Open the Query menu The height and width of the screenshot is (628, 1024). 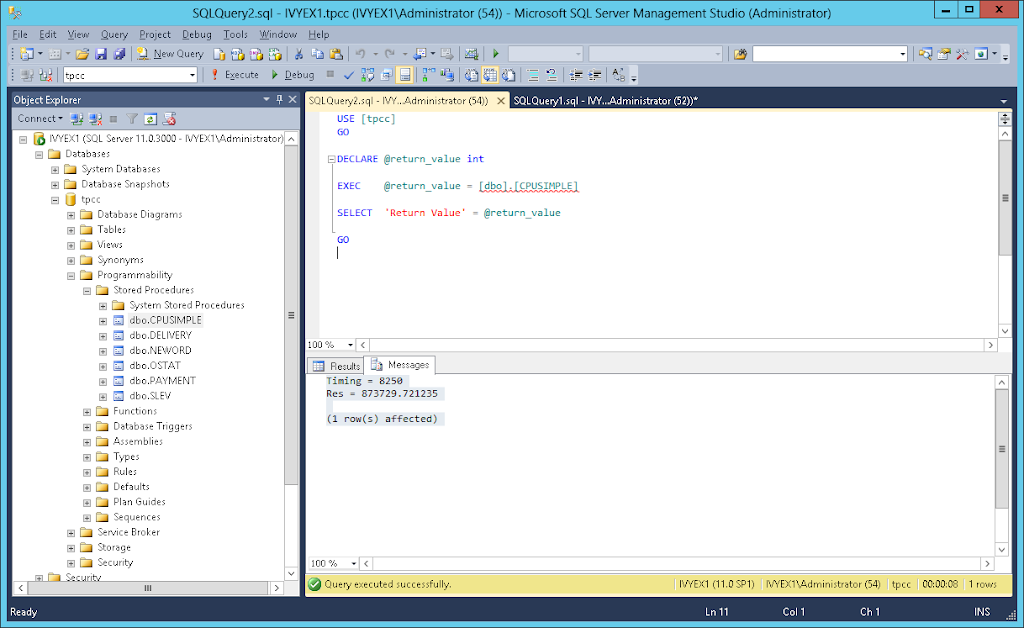[x=114, y=35]
